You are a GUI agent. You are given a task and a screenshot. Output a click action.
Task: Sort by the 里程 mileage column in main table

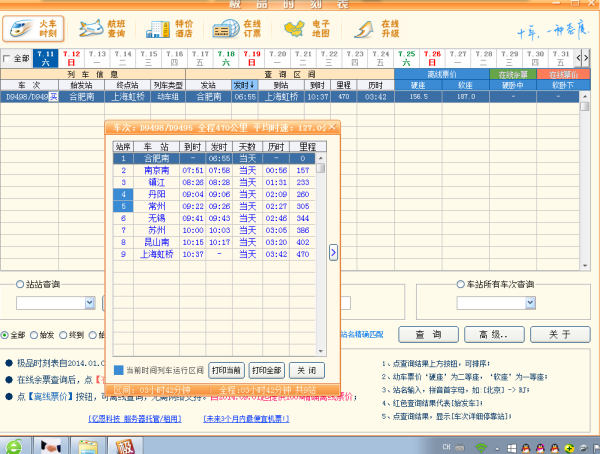click(344, 85)
